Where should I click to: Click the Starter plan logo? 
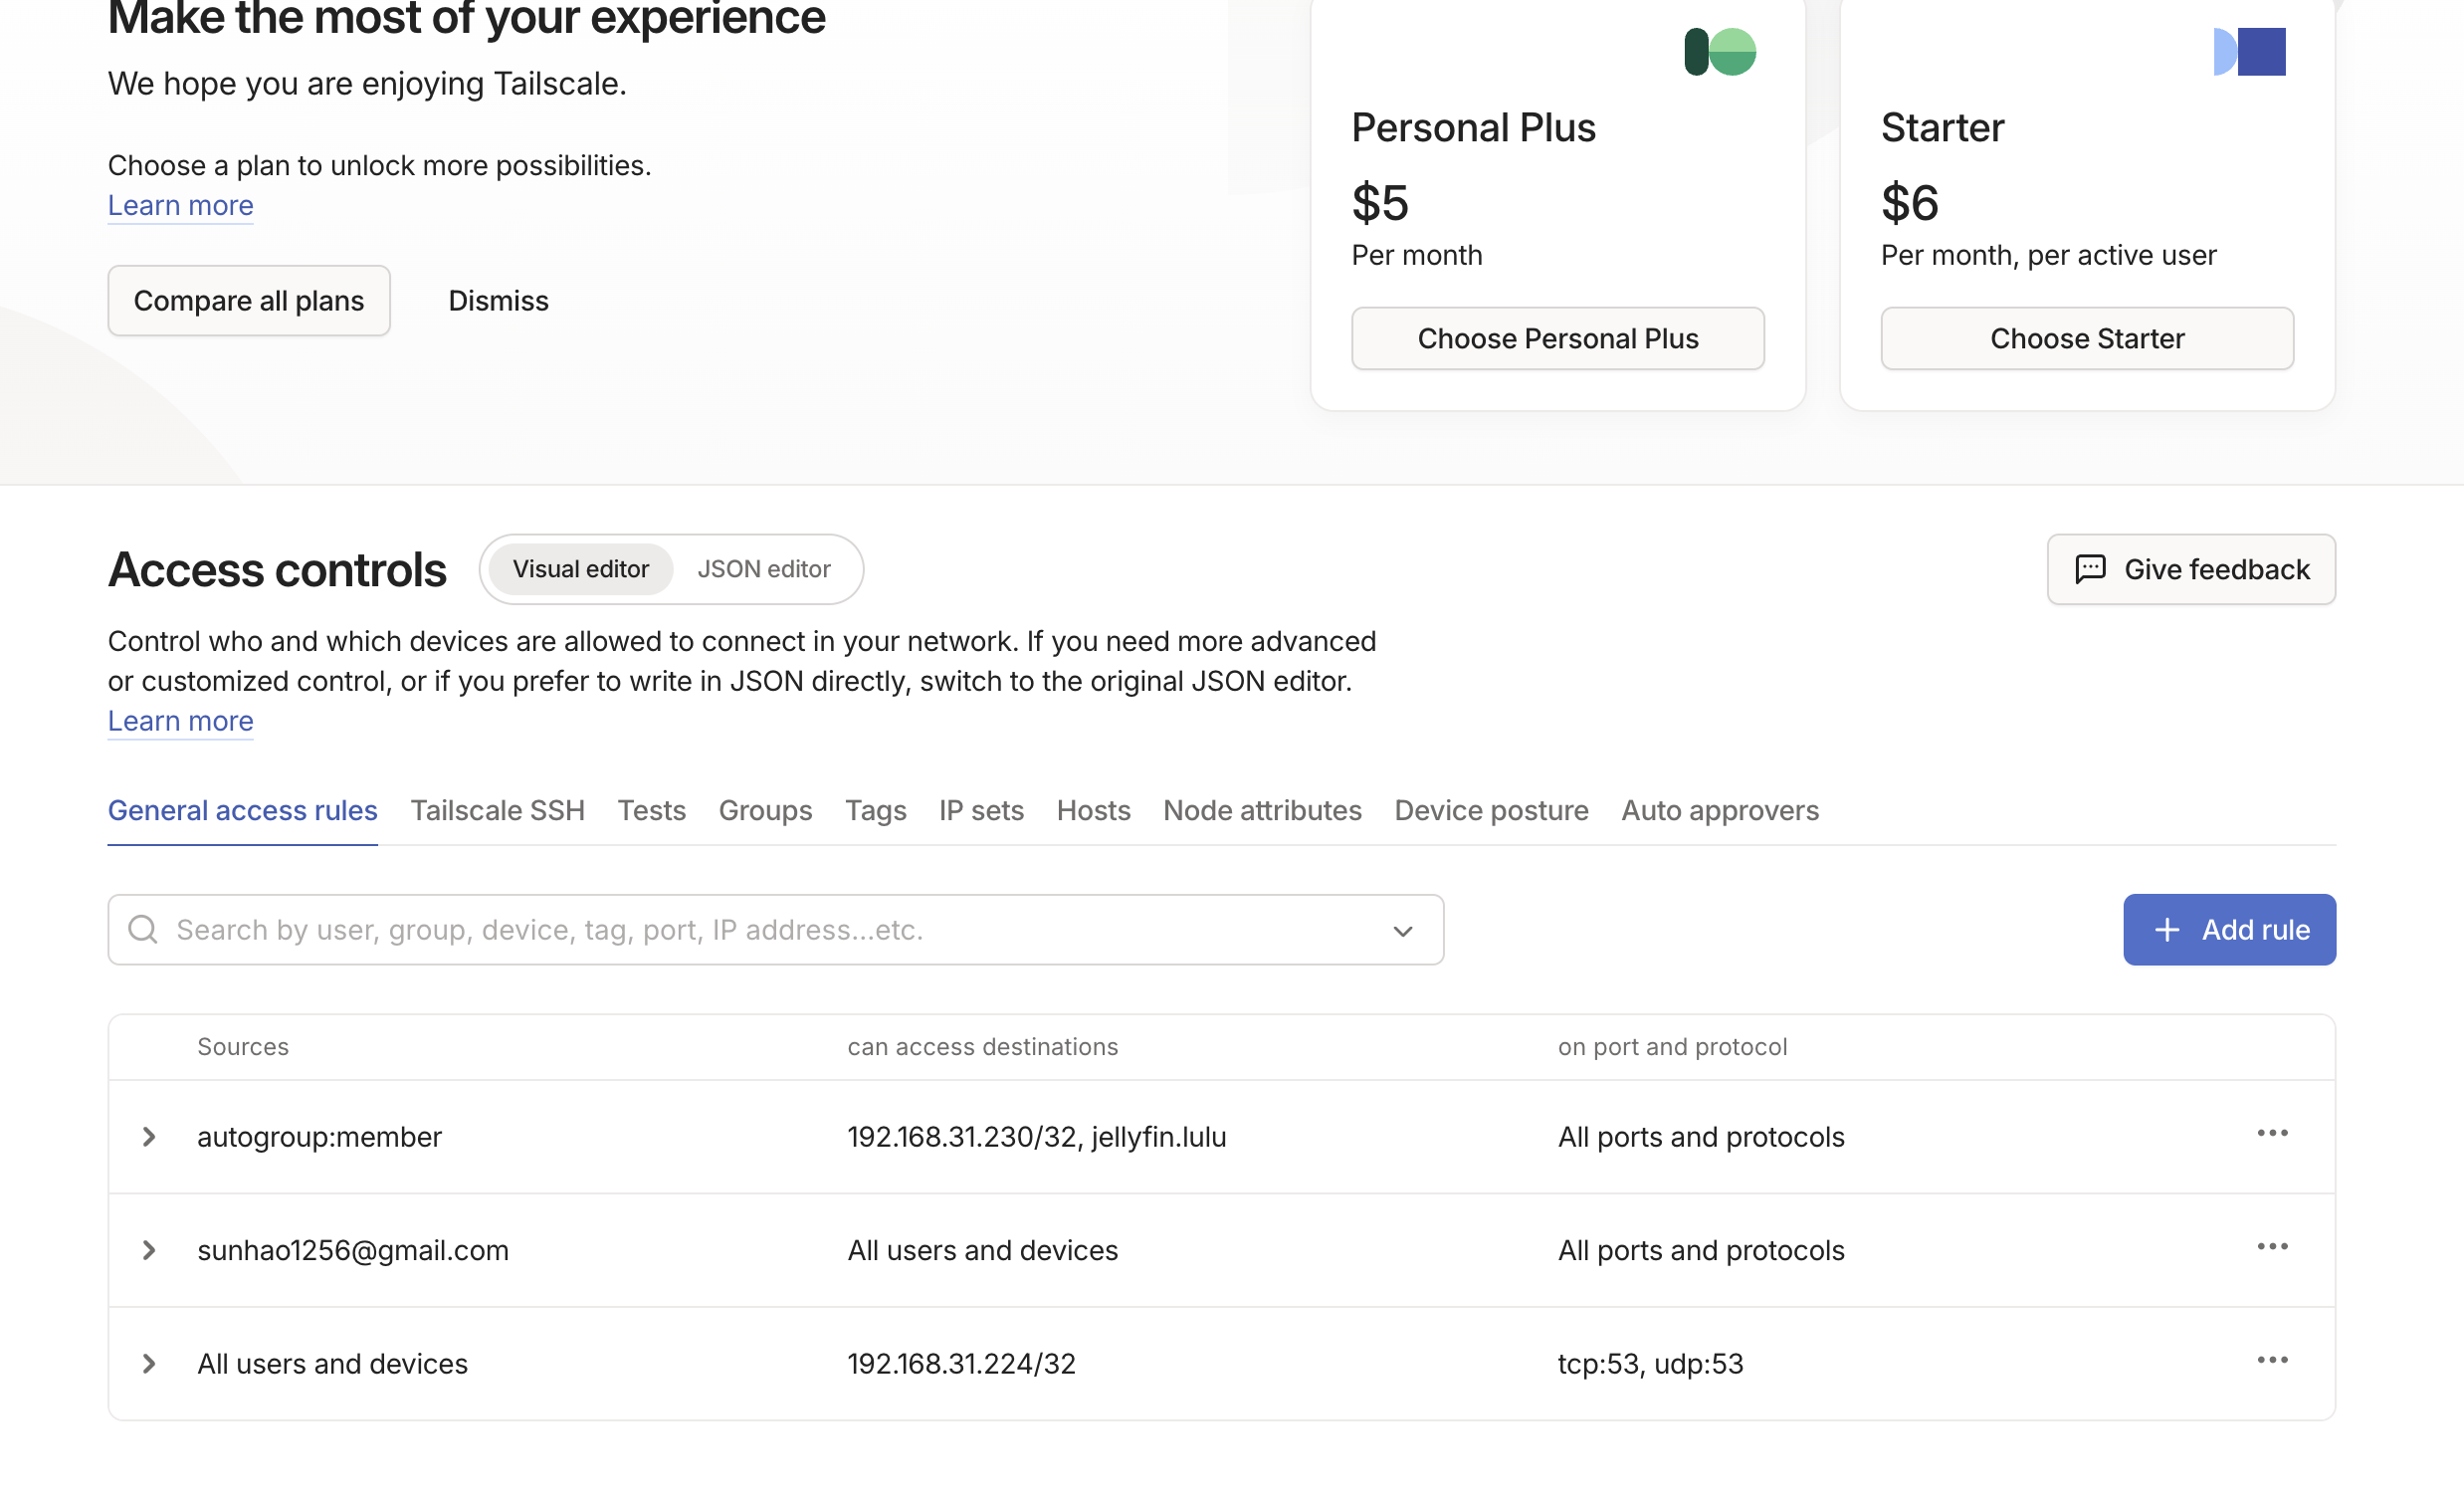(2249, 51)
